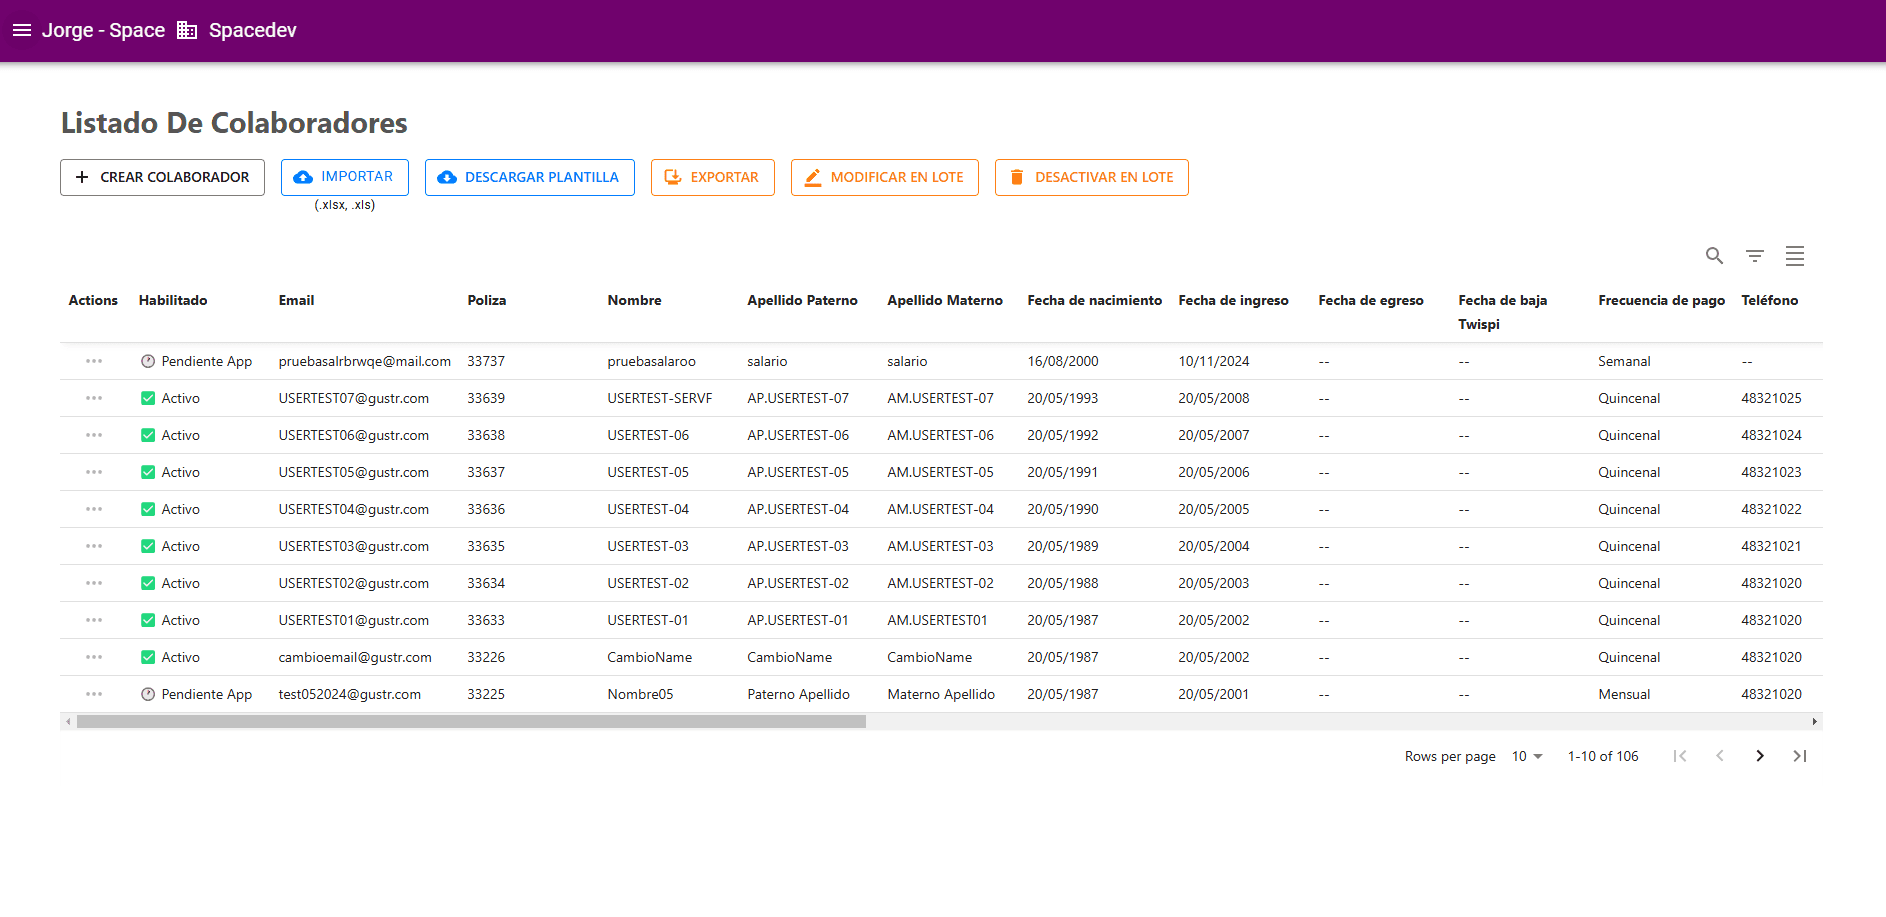Open actions menu for test052024 row
1886x917 pixels.
pyautogui.click(x=94, y=694)
